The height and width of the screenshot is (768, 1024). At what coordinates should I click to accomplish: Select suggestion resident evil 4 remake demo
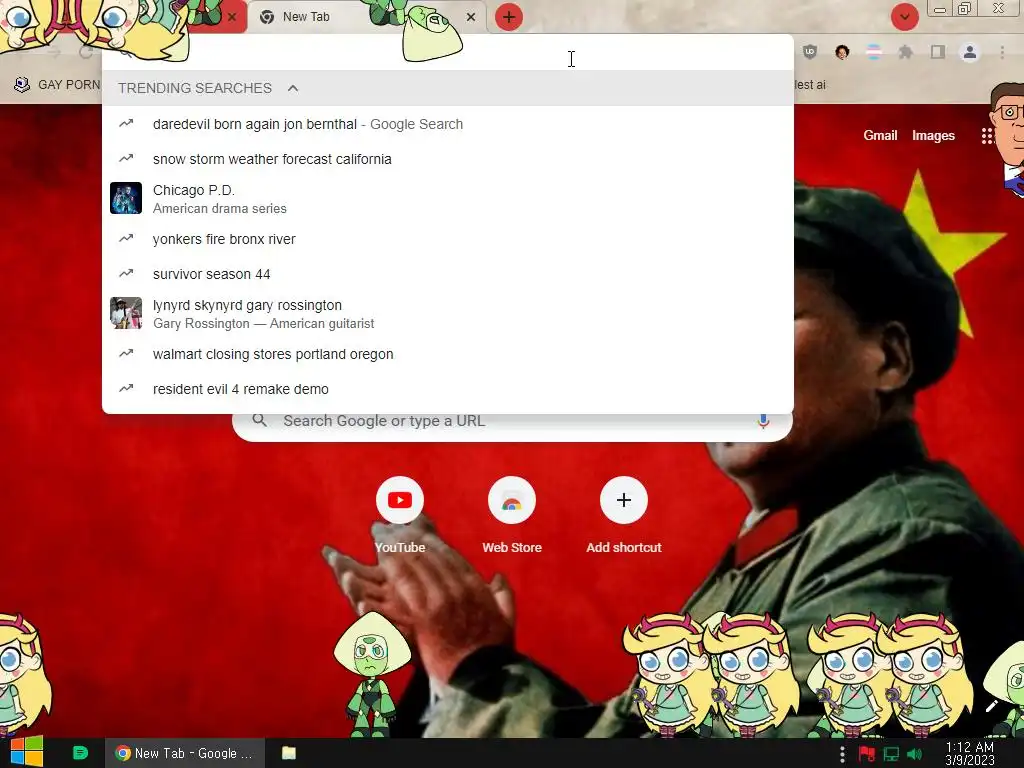coord(448,389)
